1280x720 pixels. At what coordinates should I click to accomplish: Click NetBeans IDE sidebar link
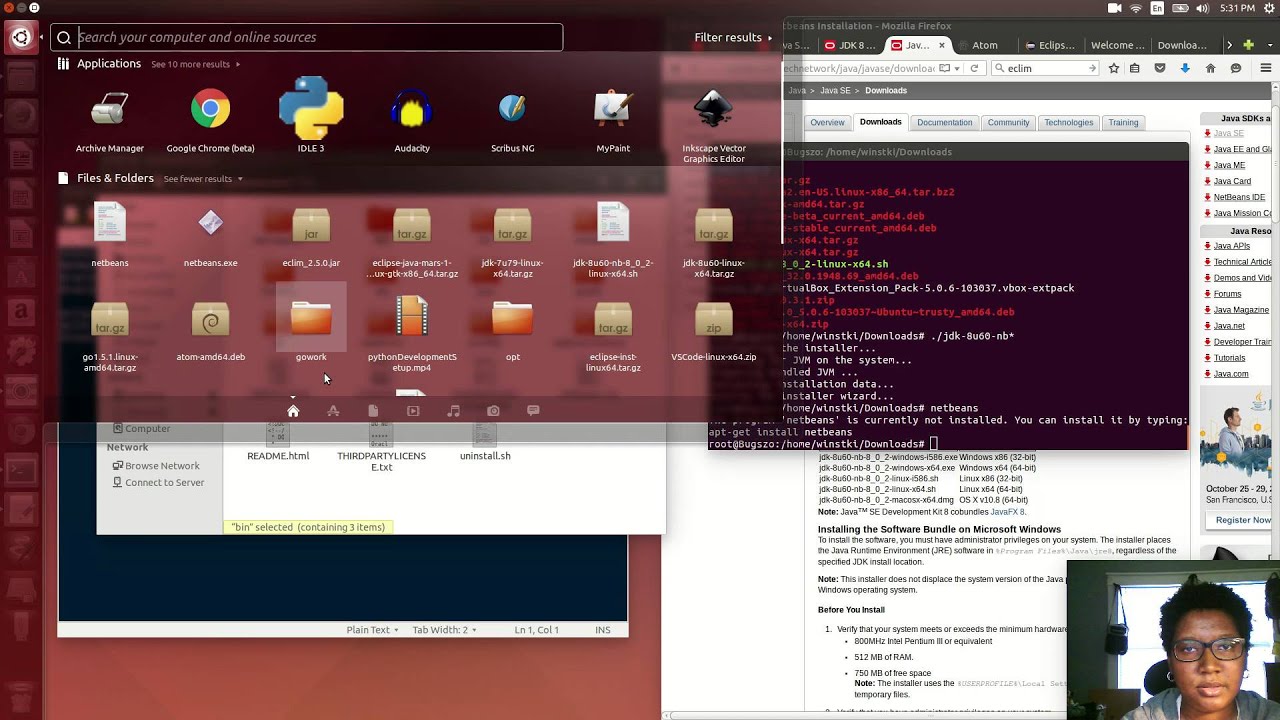pyautogui.click(x=1239, y=197)
